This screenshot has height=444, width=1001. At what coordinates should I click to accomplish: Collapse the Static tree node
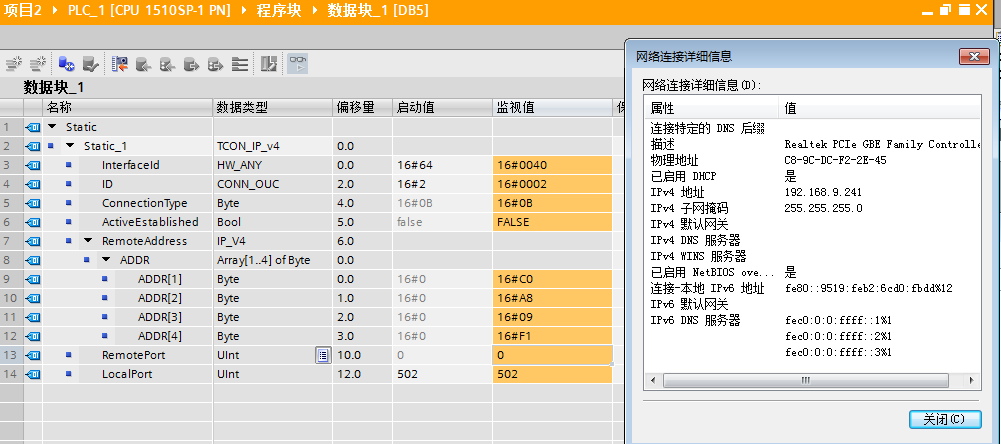52,127
